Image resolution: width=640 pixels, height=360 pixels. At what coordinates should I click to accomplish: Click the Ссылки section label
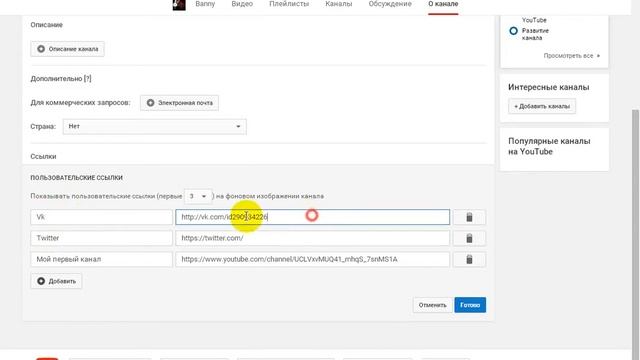pos(43,157)
